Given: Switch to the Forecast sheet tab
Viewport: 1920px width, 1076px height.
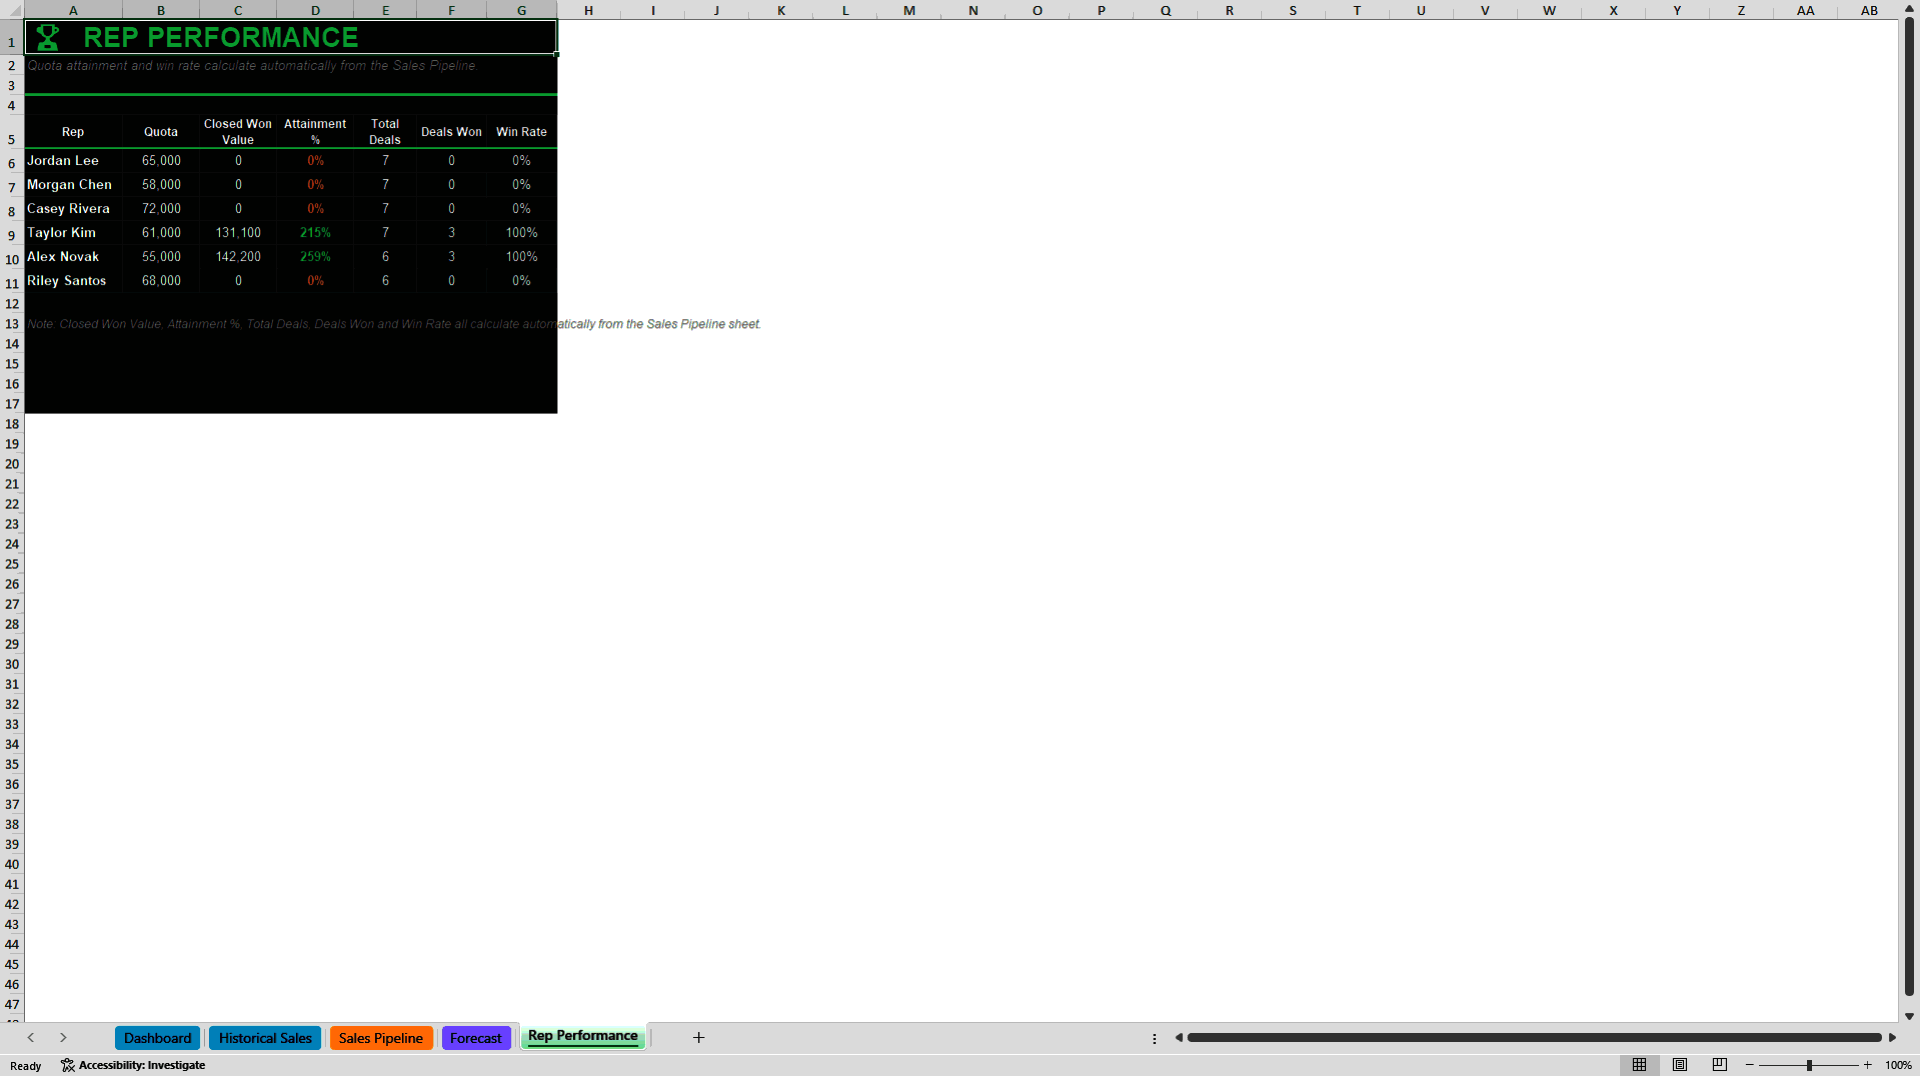Looking at the screenshot, I should pyautogui.click(x=475, y=1038).
